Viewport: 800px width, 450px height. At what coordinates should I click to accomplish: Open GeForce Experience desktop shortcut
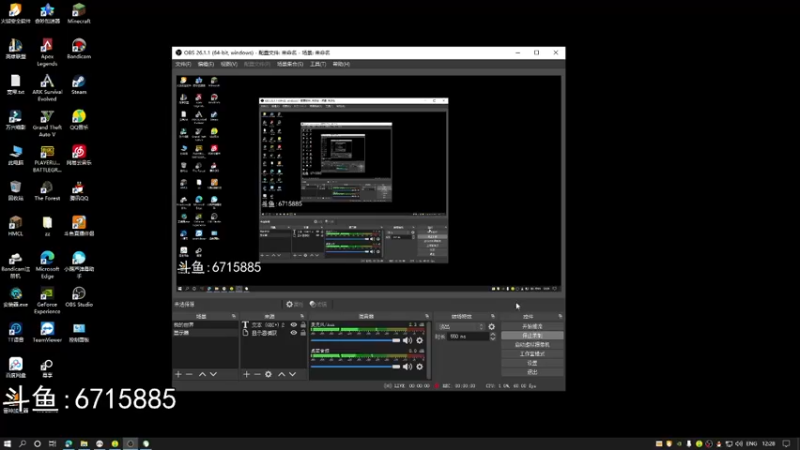(47, 301)
